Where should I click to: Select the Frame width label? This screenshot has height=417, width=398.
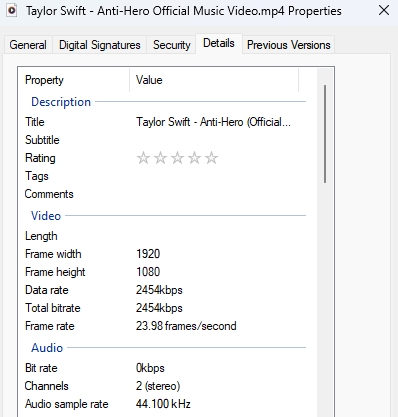click(53, 254)
